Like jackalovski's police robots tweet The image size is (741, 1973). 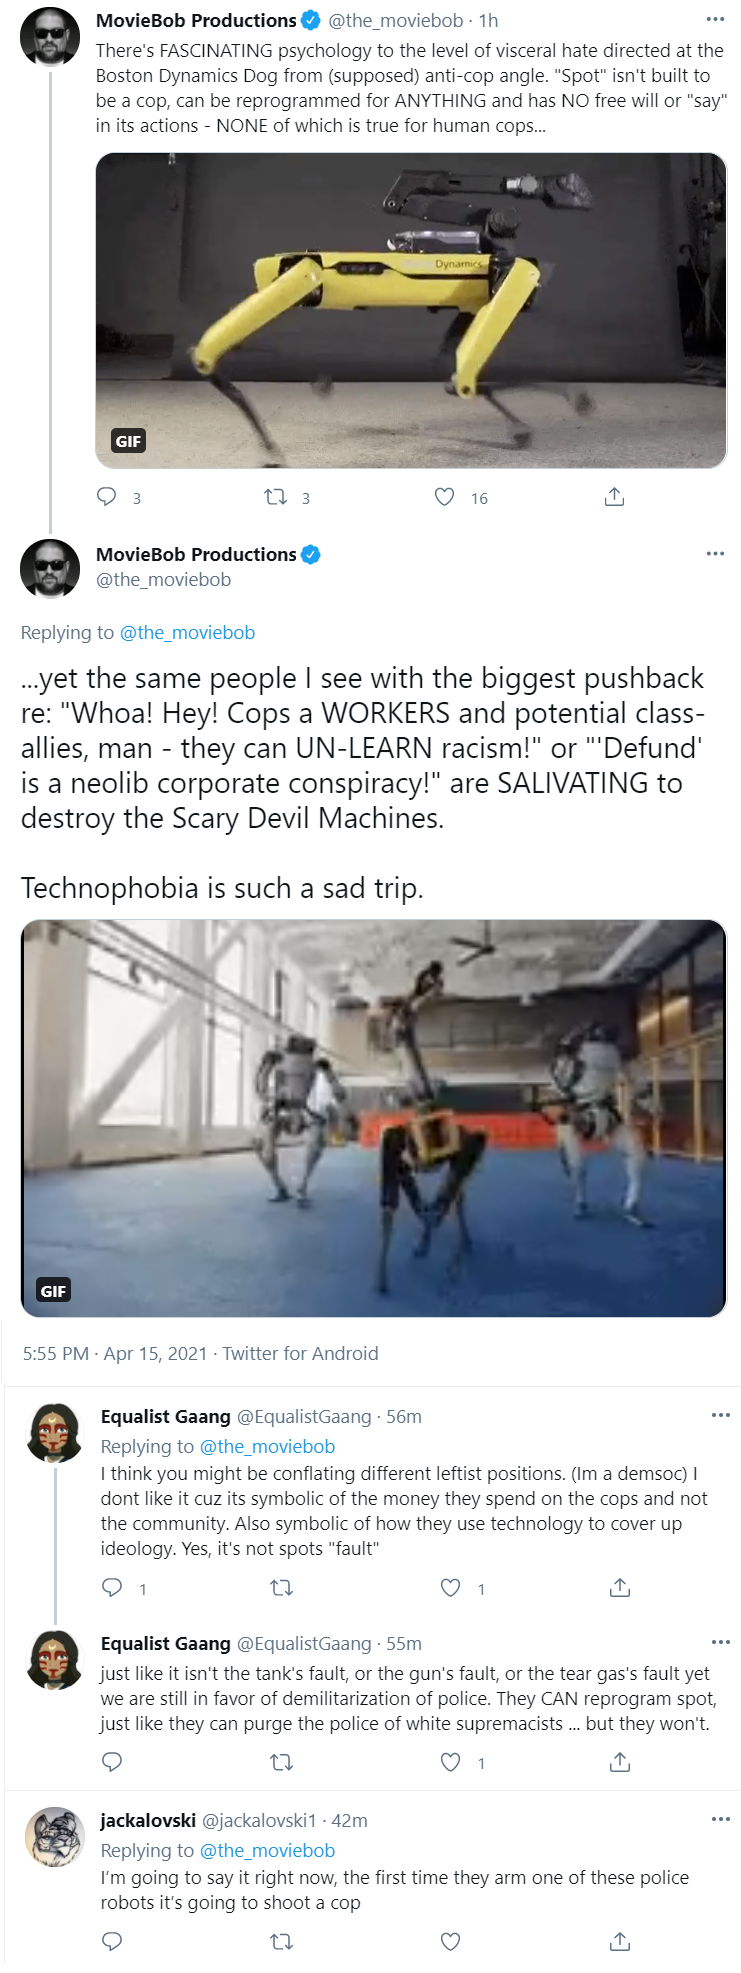pos(451,1941)
